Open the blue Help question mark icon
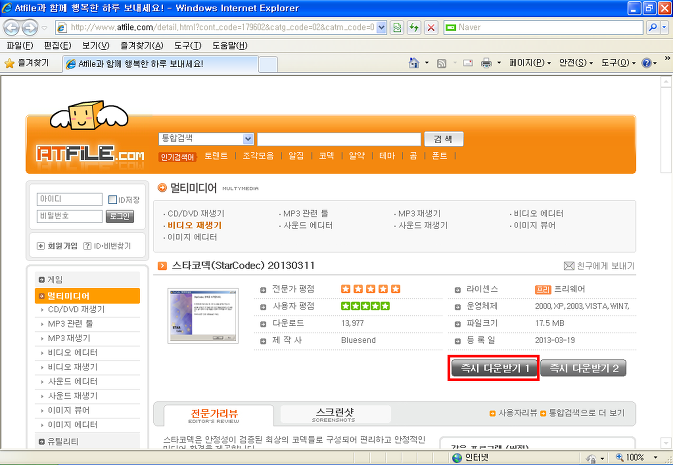The width and height of the screenshot is (673, 465). pyautogui.click(x=646, y=63)
